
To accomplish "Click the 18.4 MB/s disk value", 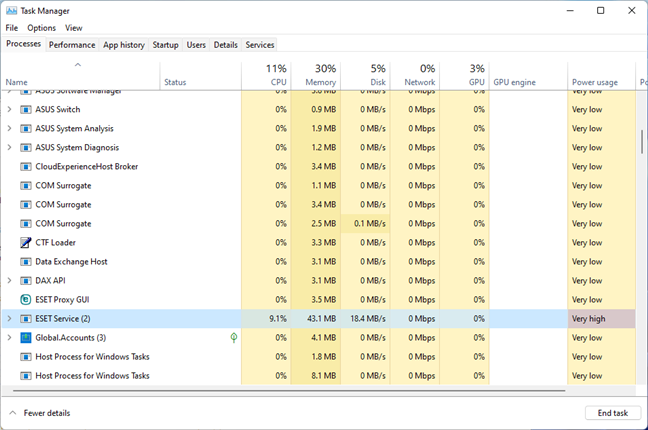I will pos(368,319).
